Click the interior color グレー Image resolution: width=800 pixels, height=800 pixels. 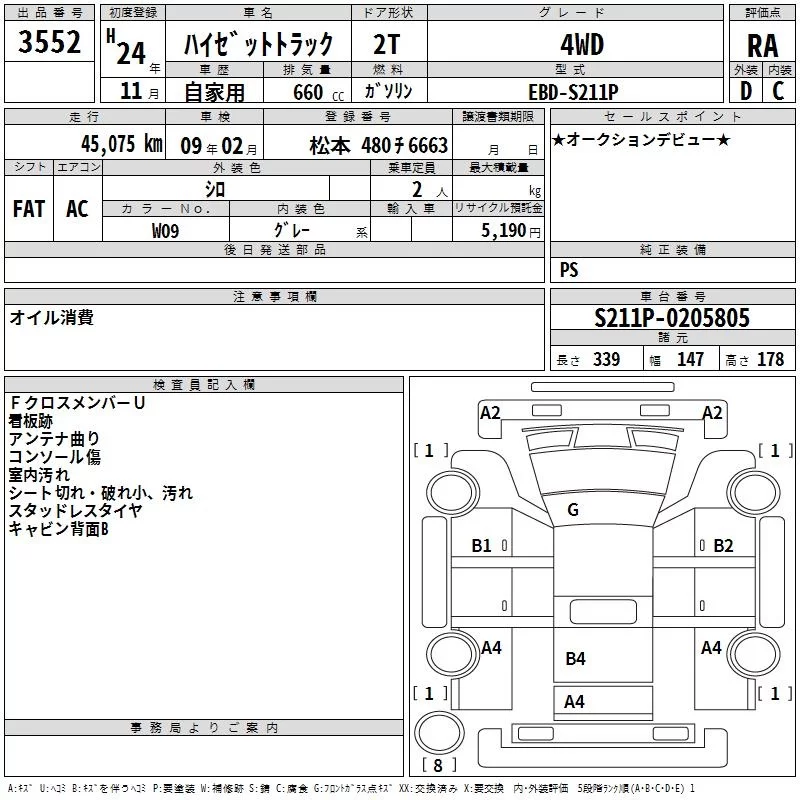[x=291, y=230]
